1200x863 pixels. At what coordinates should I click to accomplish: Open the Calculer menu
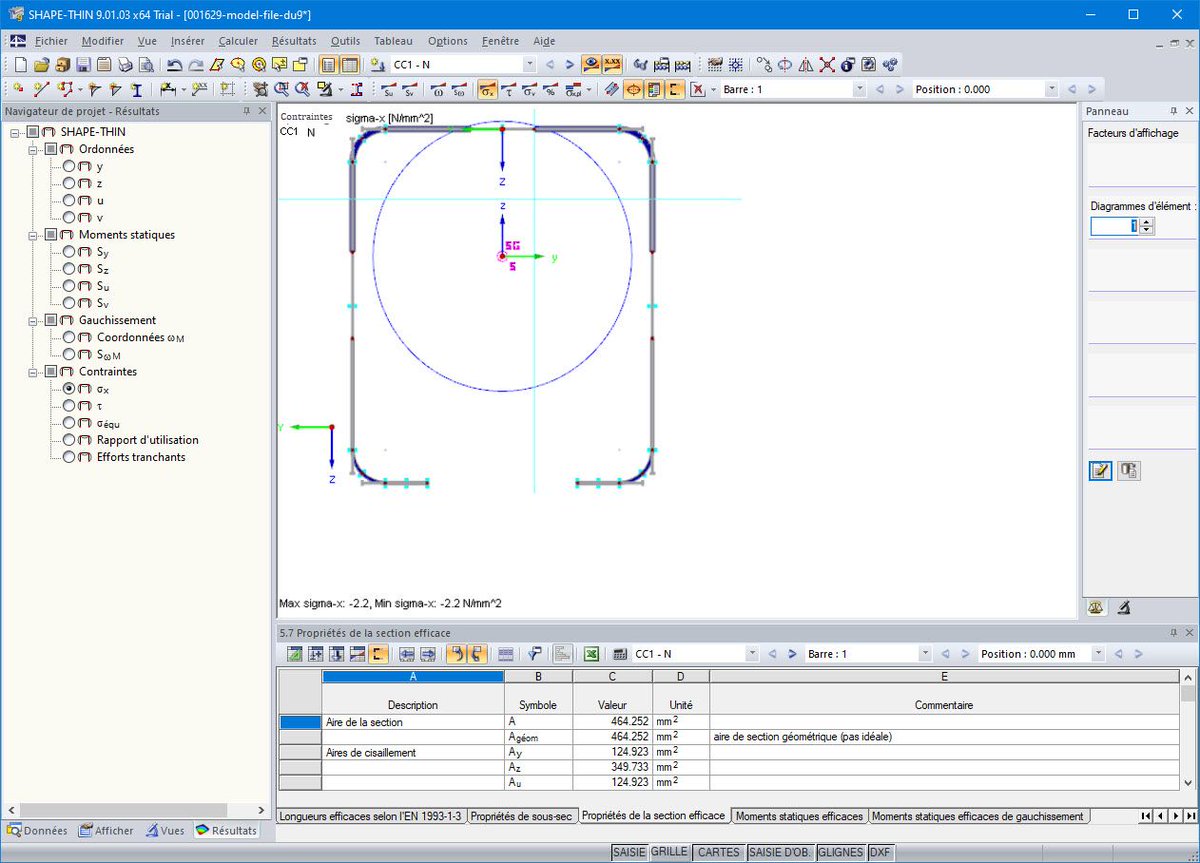tap(238, 41)
